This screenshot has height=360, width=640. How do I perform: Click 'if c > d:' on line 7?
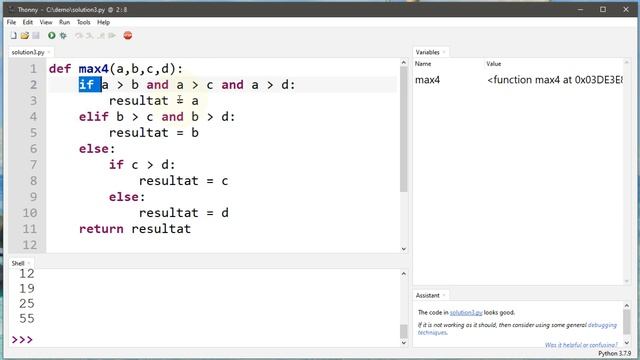tap(142, 164)
